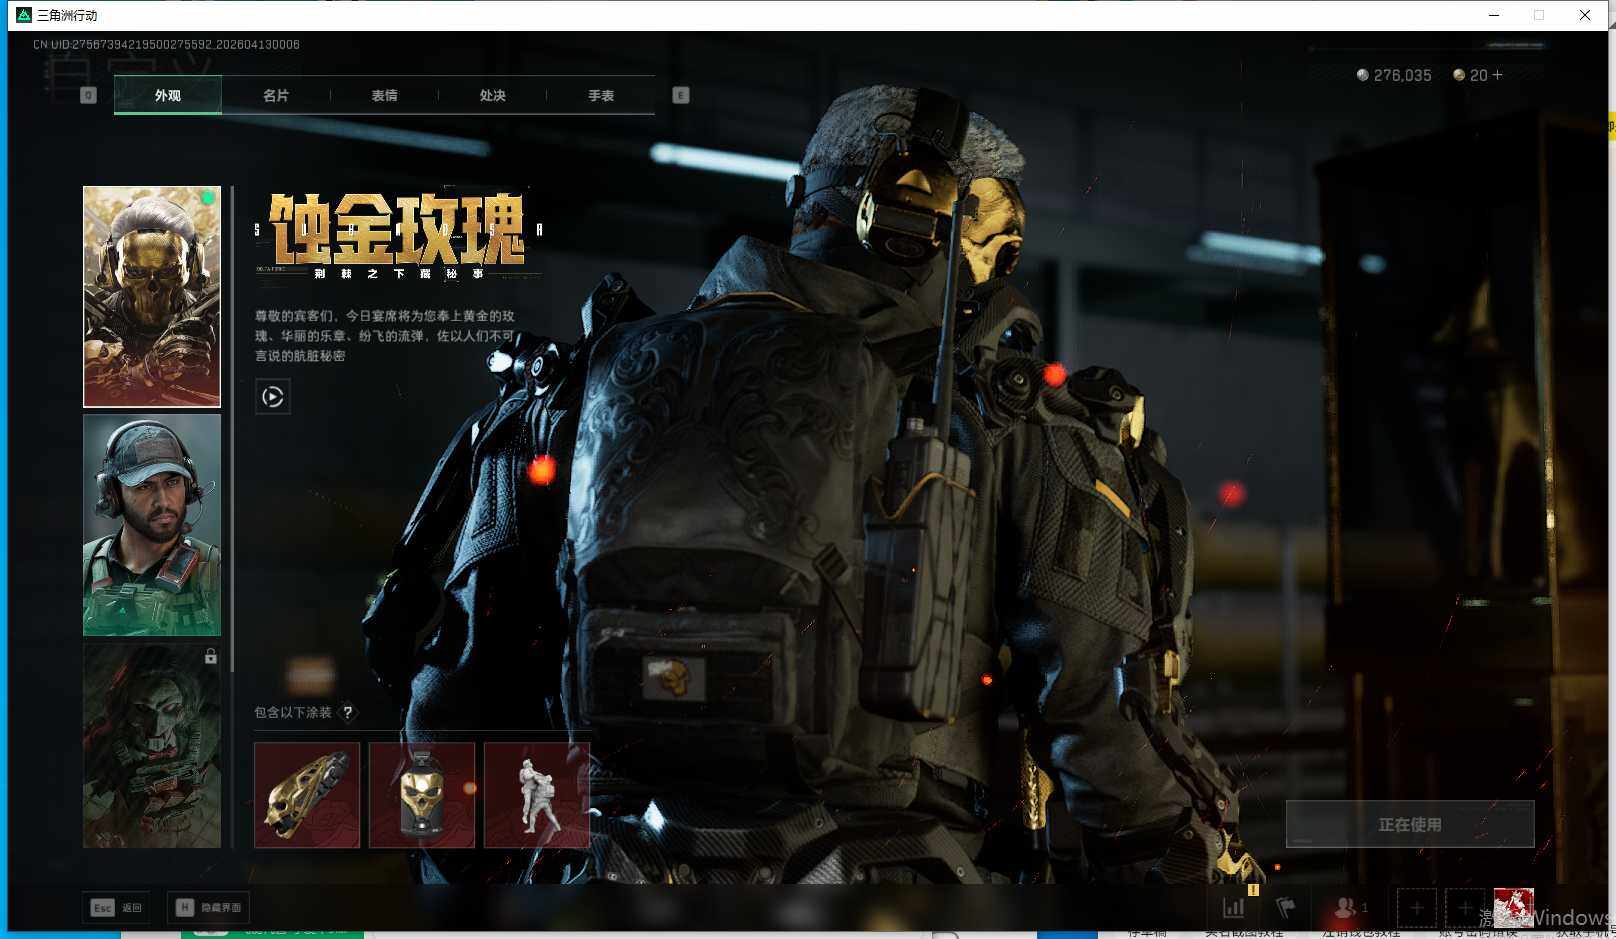This screenshot has width=1616, height=939.
Task: Open the team members icon
Action: [x=1346, y=908]
